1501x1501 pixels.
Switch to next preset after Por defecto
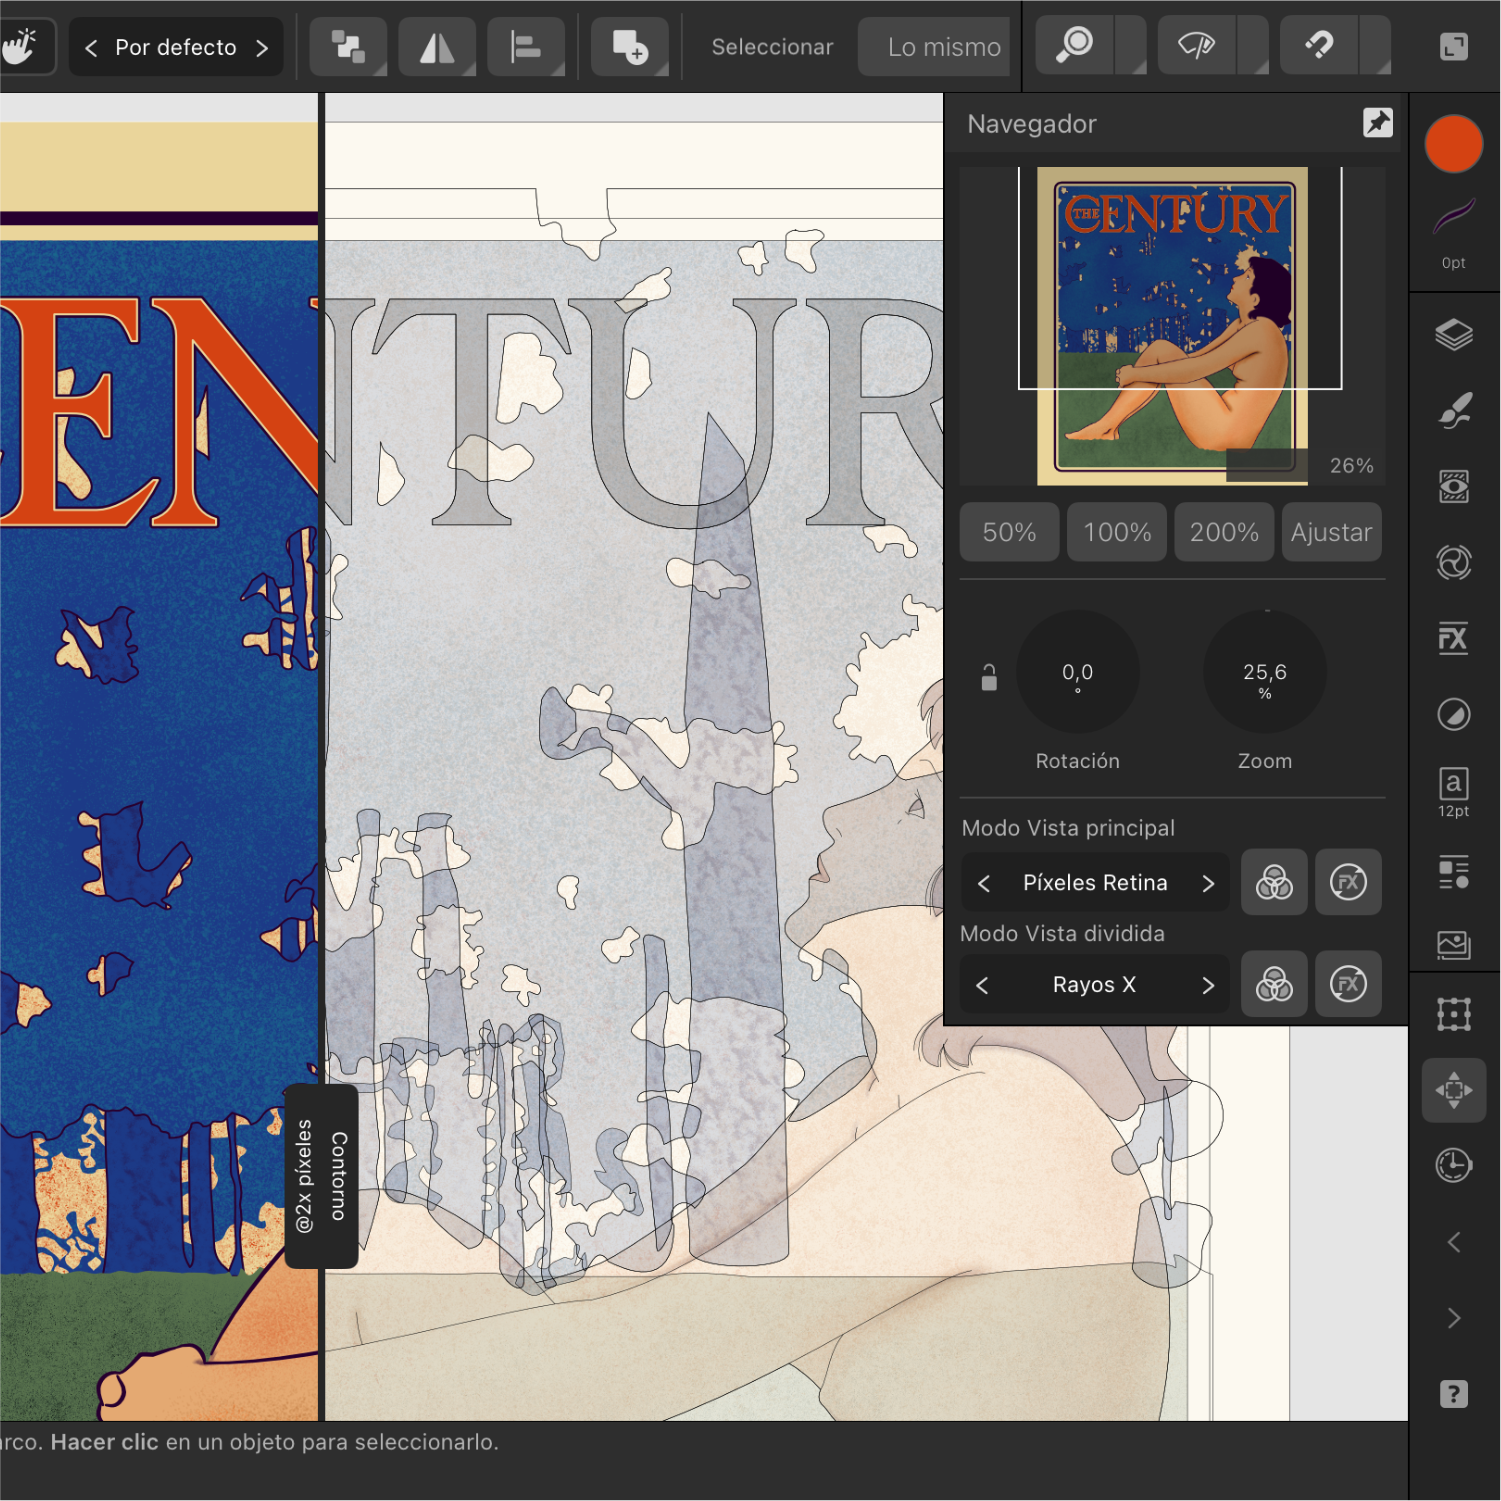click(262, 48)
